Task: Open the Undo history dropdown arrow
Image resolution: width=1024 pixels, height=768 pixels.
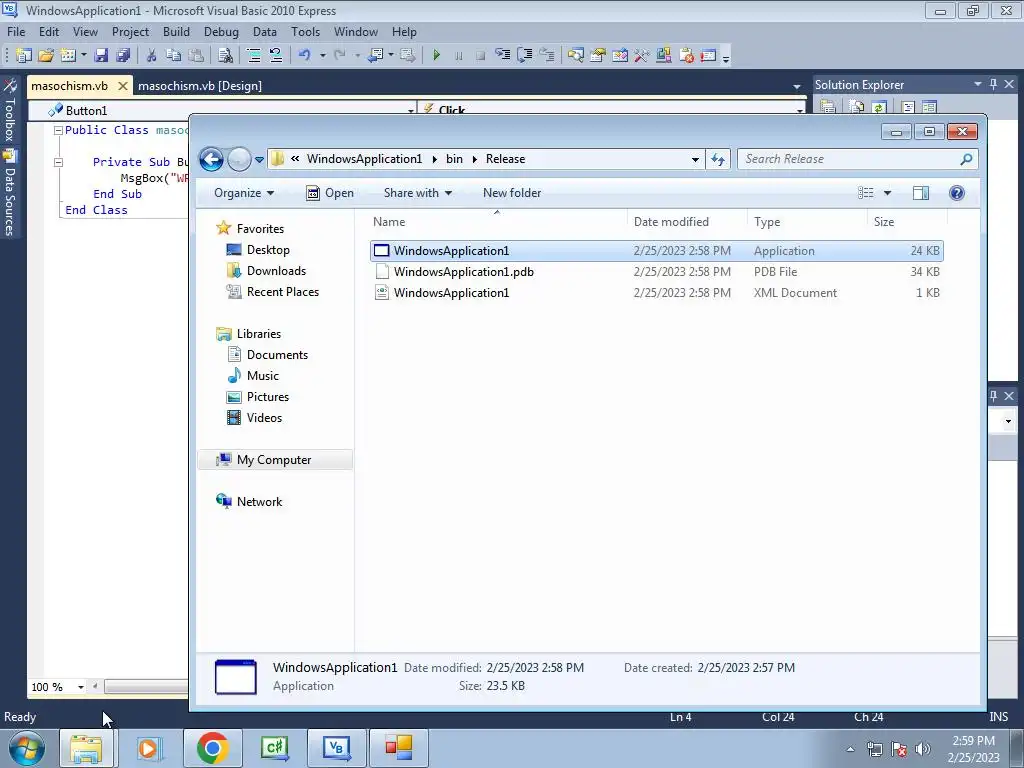Action: (x=323, y=56)
